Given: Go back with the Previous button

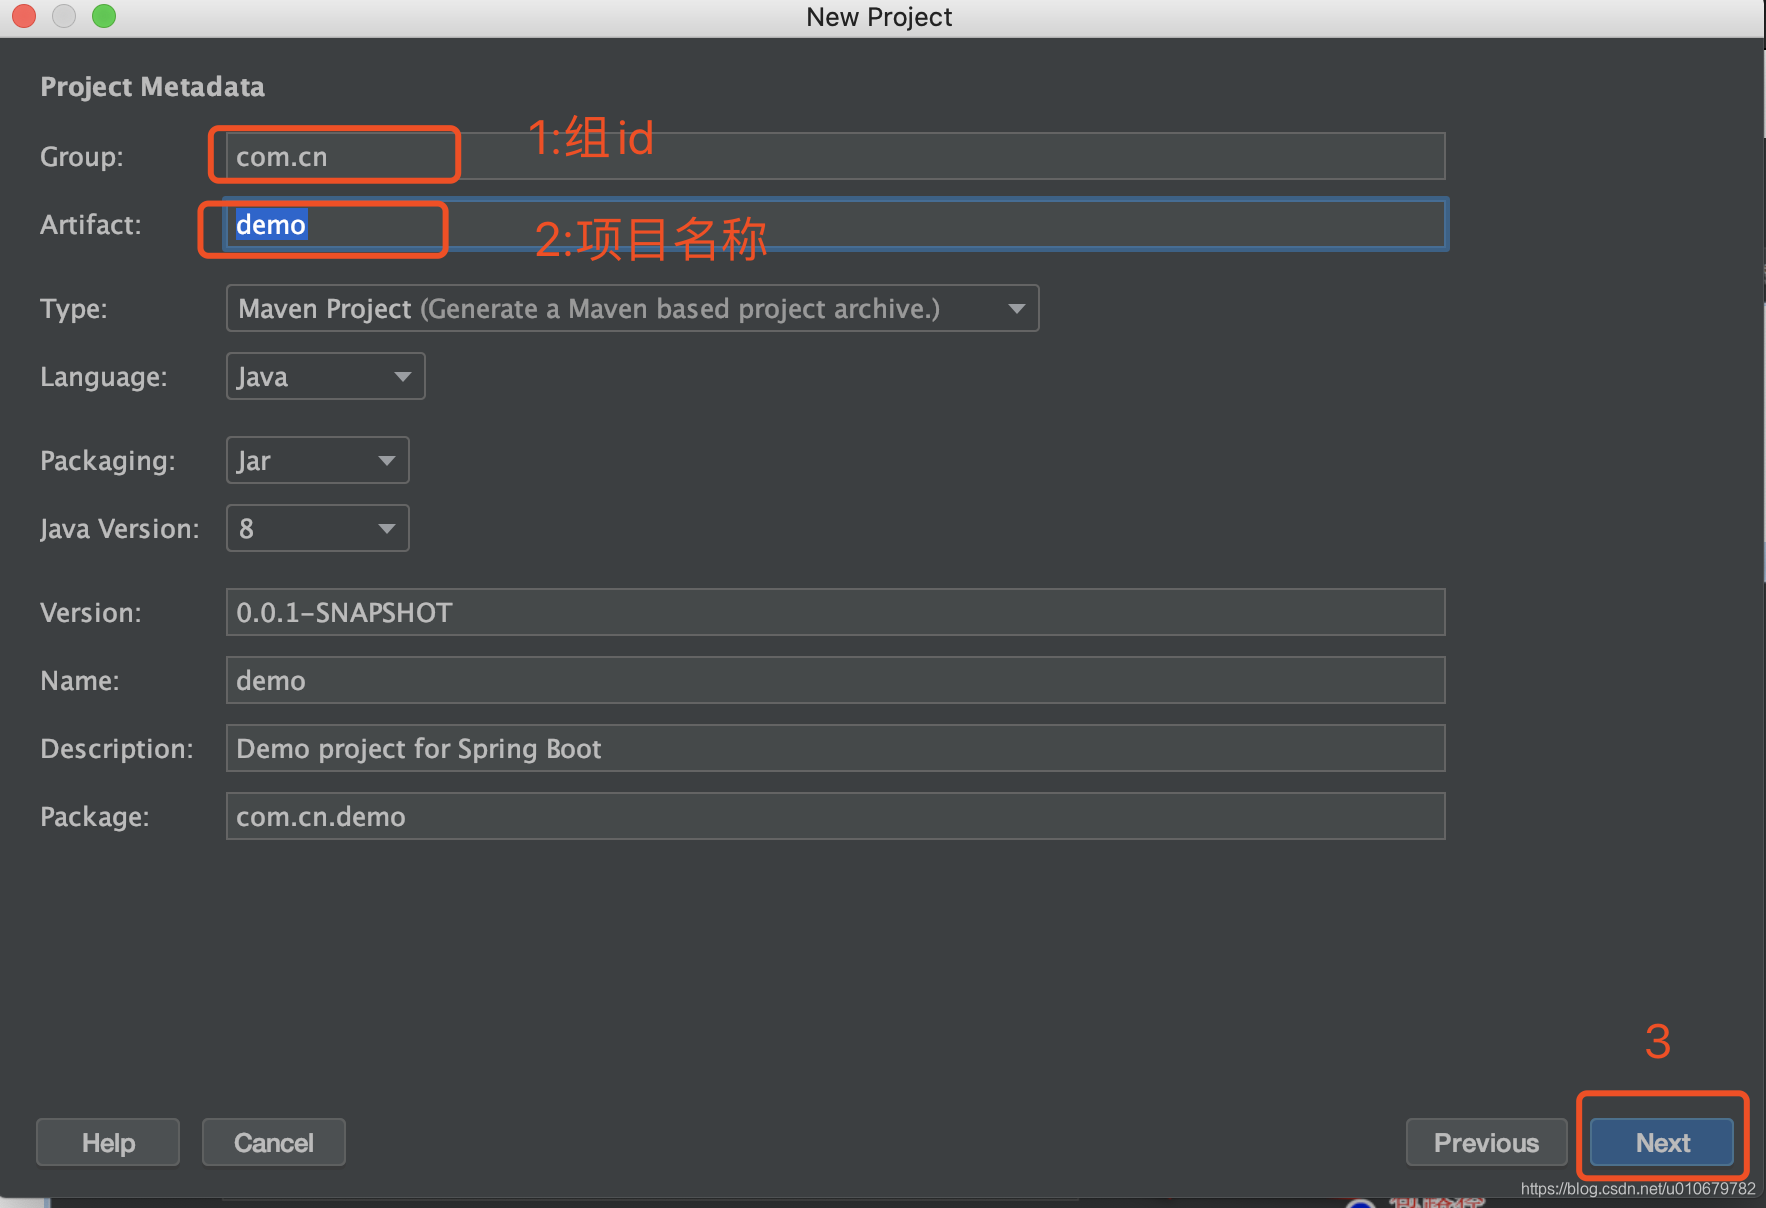Looking at the screenshot, I should (x=1486, y=1142).
